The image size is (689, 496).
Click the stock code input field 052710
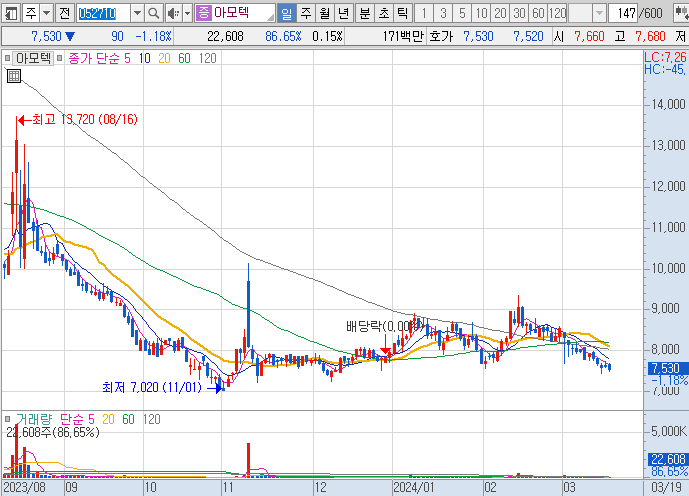click(x=103, y=13)
